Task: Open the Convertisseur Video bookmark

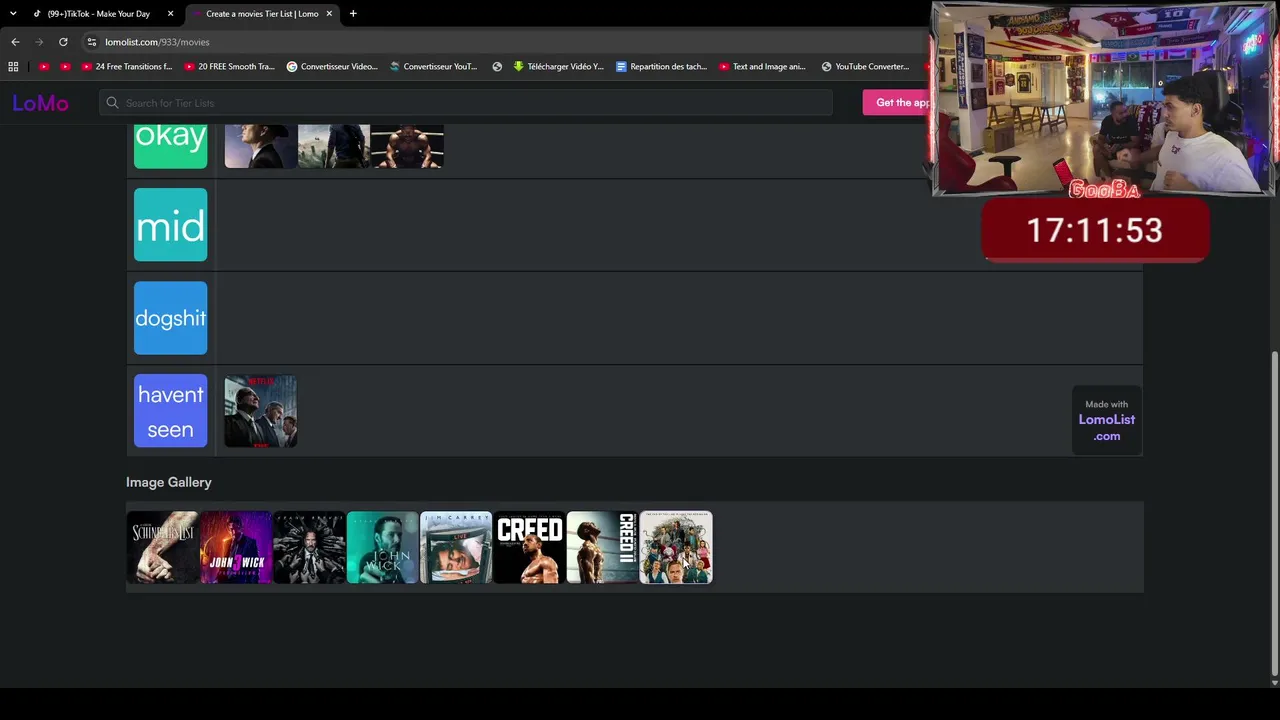Action: pos(332,67)
